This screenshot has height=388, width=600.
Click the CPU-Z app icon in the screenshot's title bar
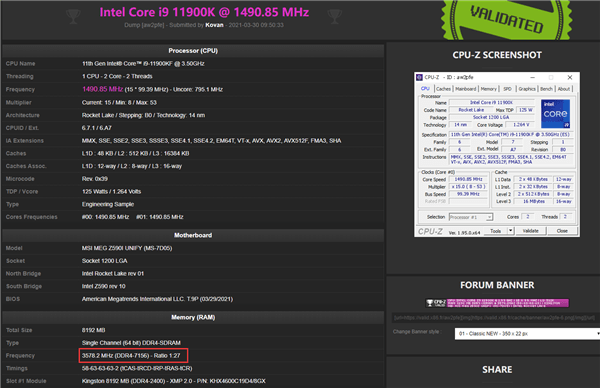point(419,77)
